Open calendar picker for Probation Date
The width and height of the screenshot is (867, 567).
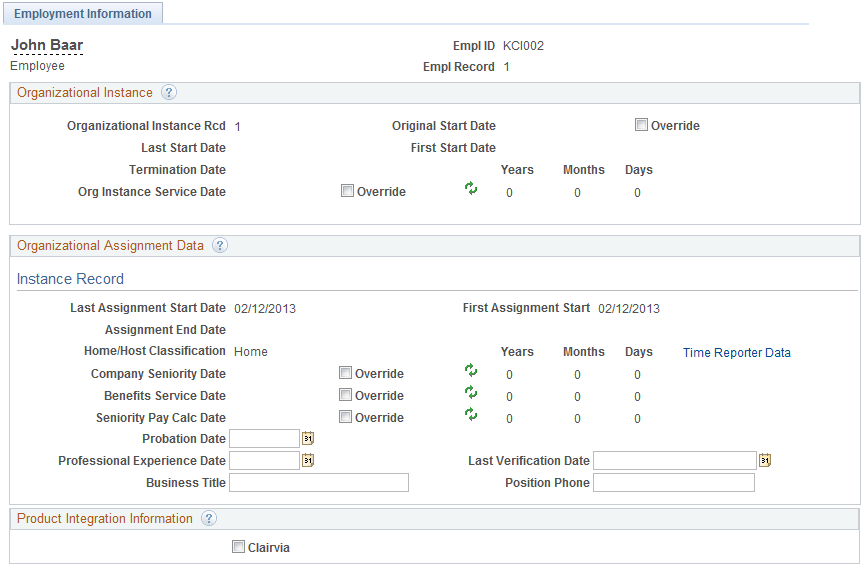click(308, 439)
